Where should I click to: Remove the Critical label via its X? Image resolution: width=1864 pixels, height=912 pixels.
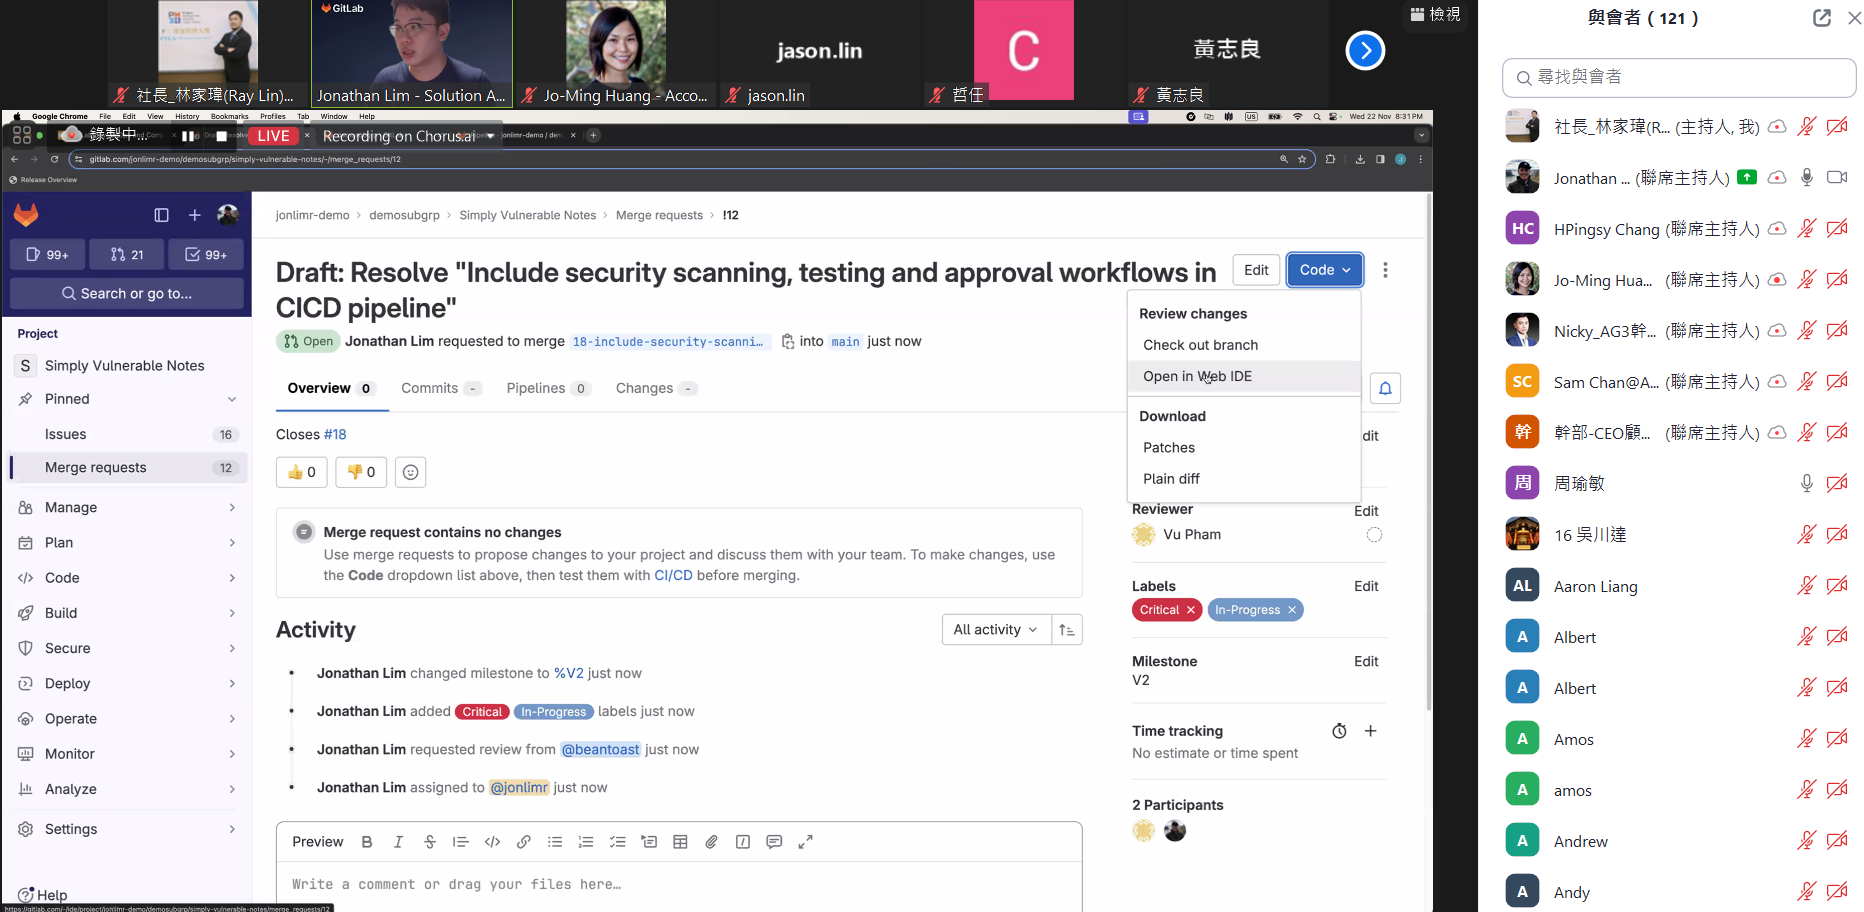tap(1191, 610)
